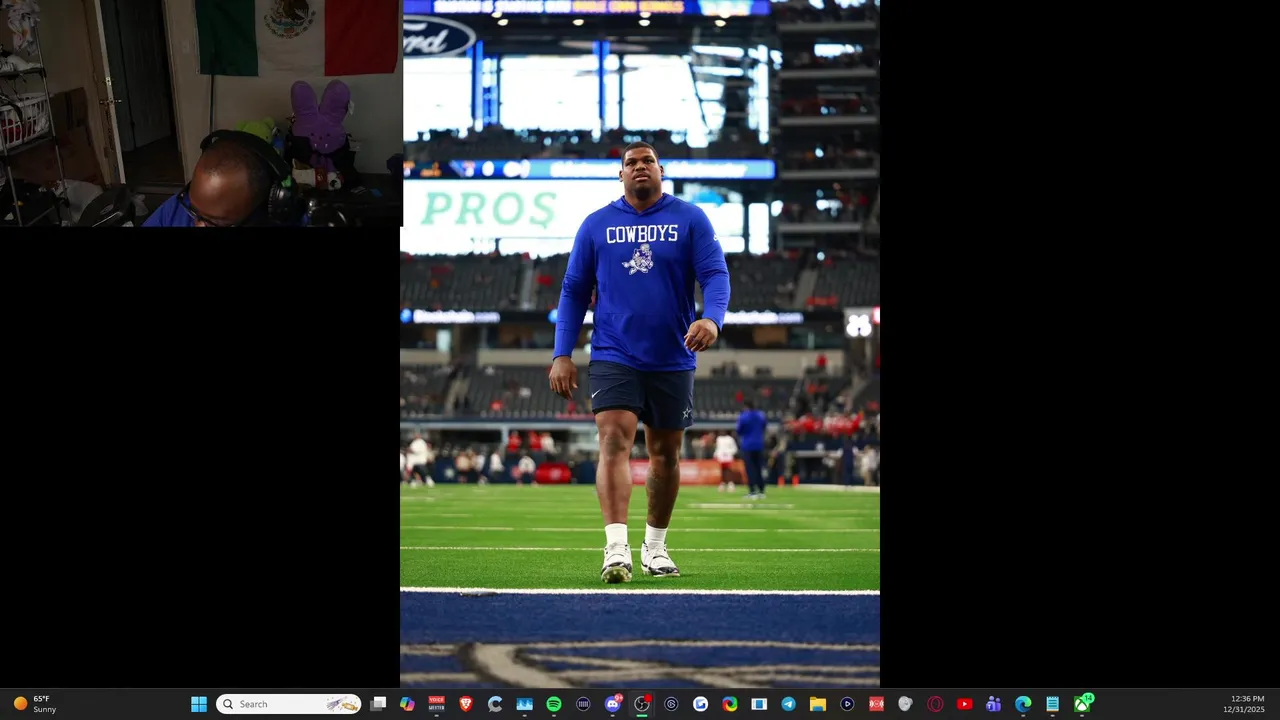Open the gray C app icon
Screen dimensions: 1280x720
495,704
